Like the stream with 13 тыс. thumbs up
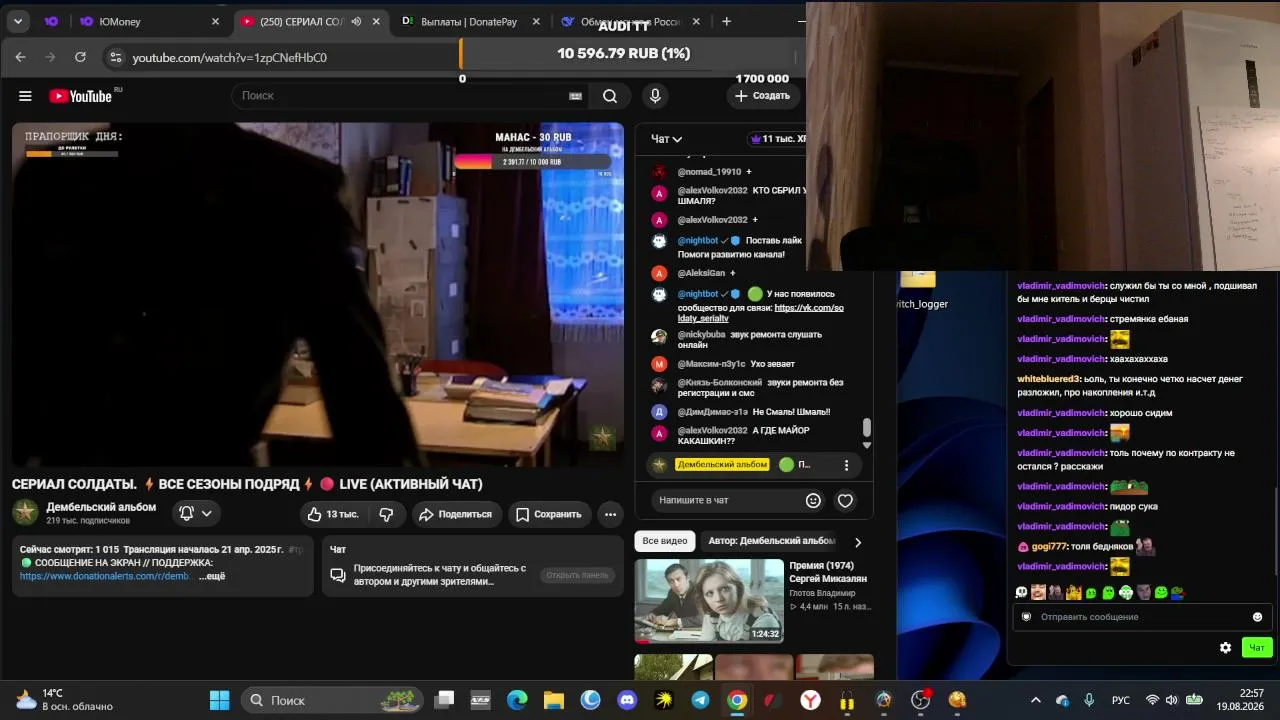Screen dimensions: 1280x720 332,514
